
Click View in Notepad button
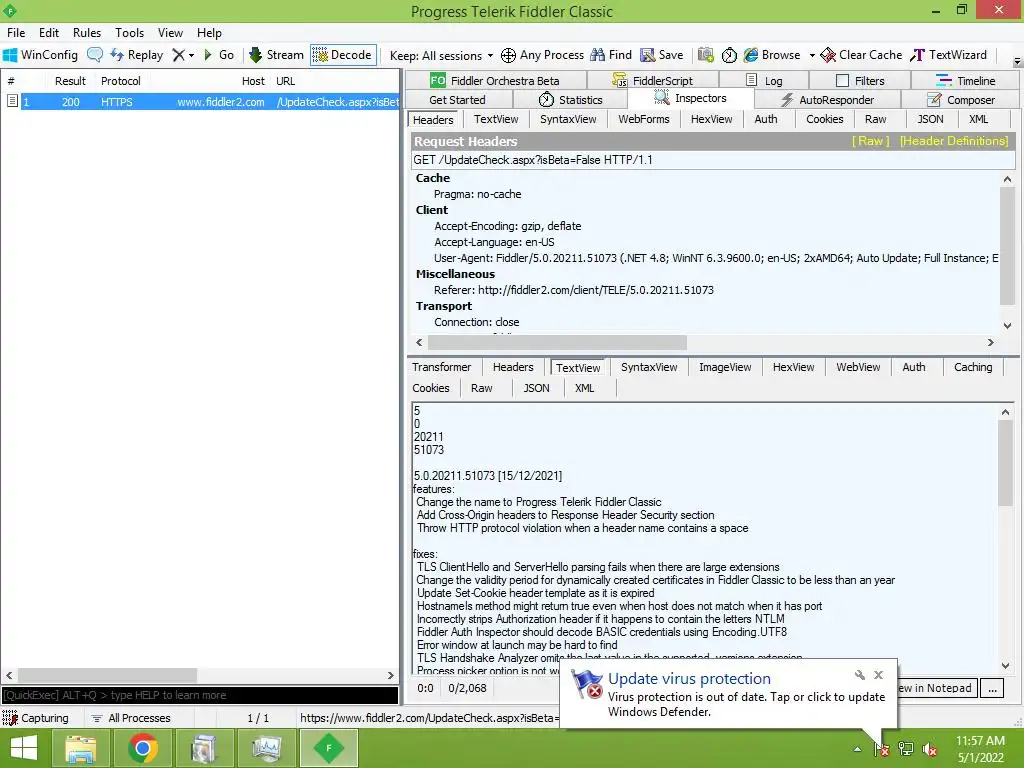tap(938, 688)
